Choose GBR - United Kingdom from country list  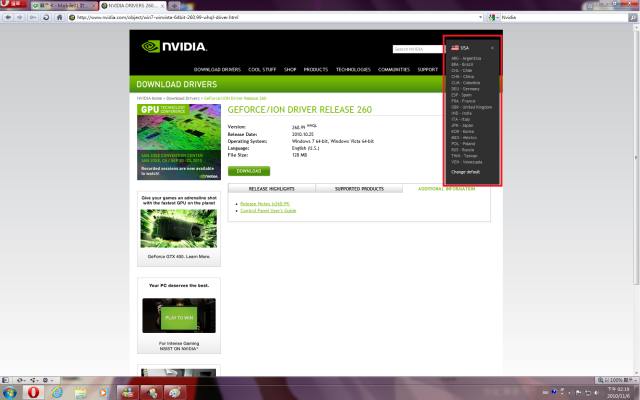pyautogui.click(x=471, y=107)
